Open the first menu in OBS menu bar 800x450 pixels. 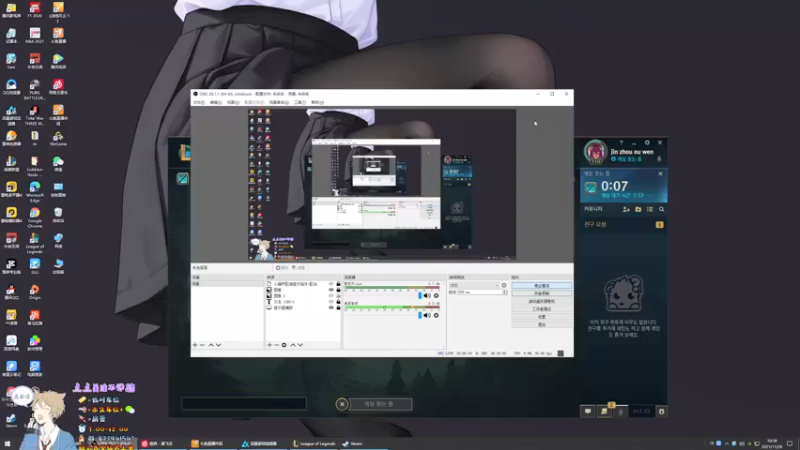click(x=199, y=103)
